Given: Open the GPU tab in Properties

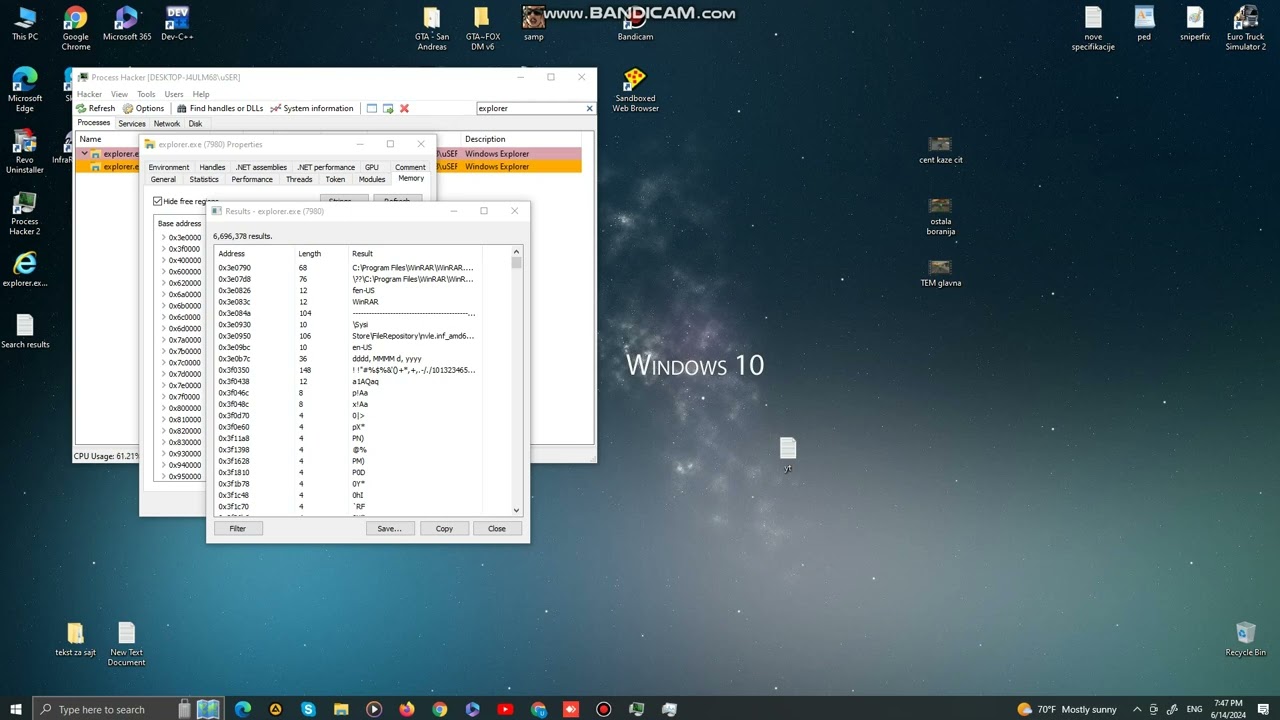Looking at the screenshot, I should point(372,167).
